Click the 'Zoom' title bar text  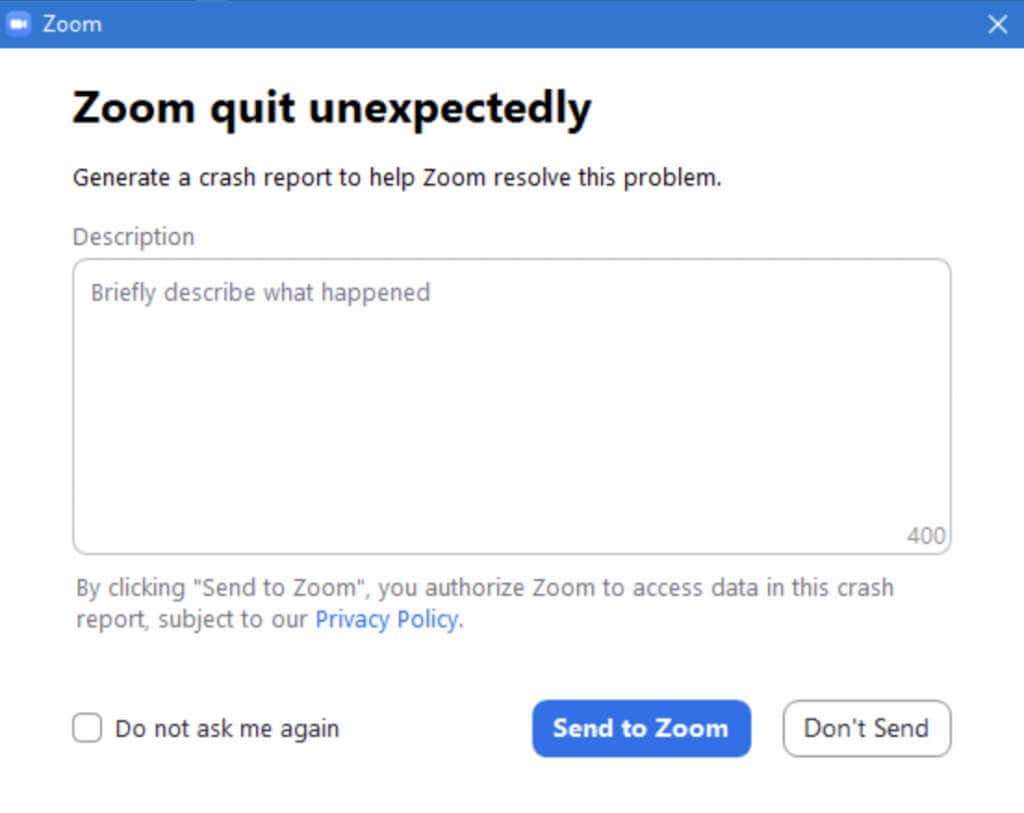72,24
